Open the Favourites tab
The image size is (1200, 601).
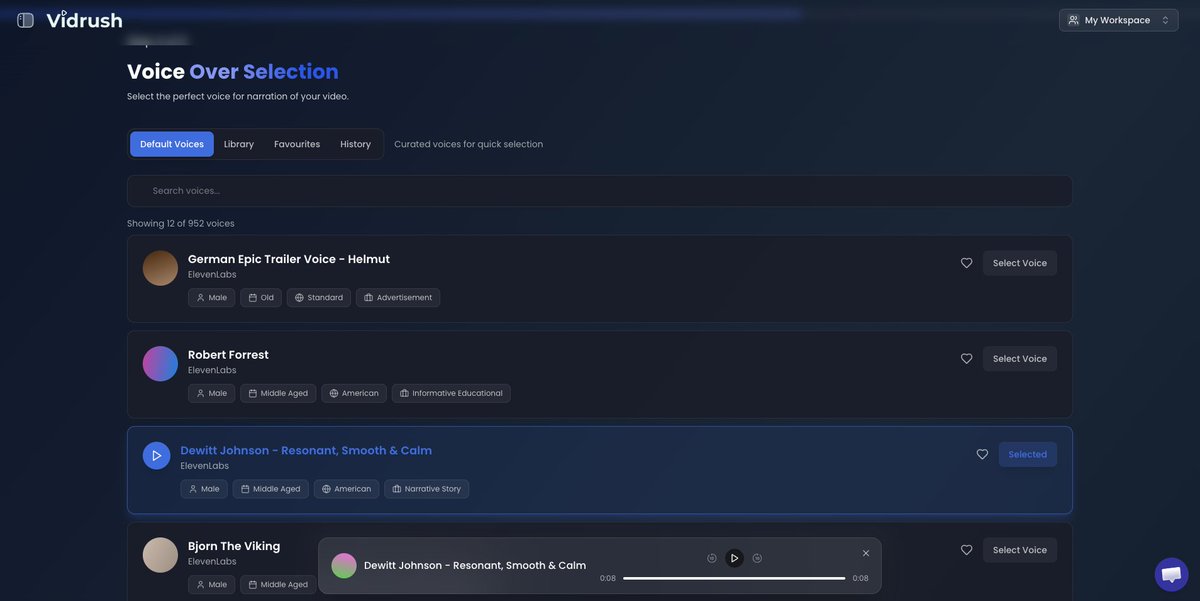tap(297, 144)
